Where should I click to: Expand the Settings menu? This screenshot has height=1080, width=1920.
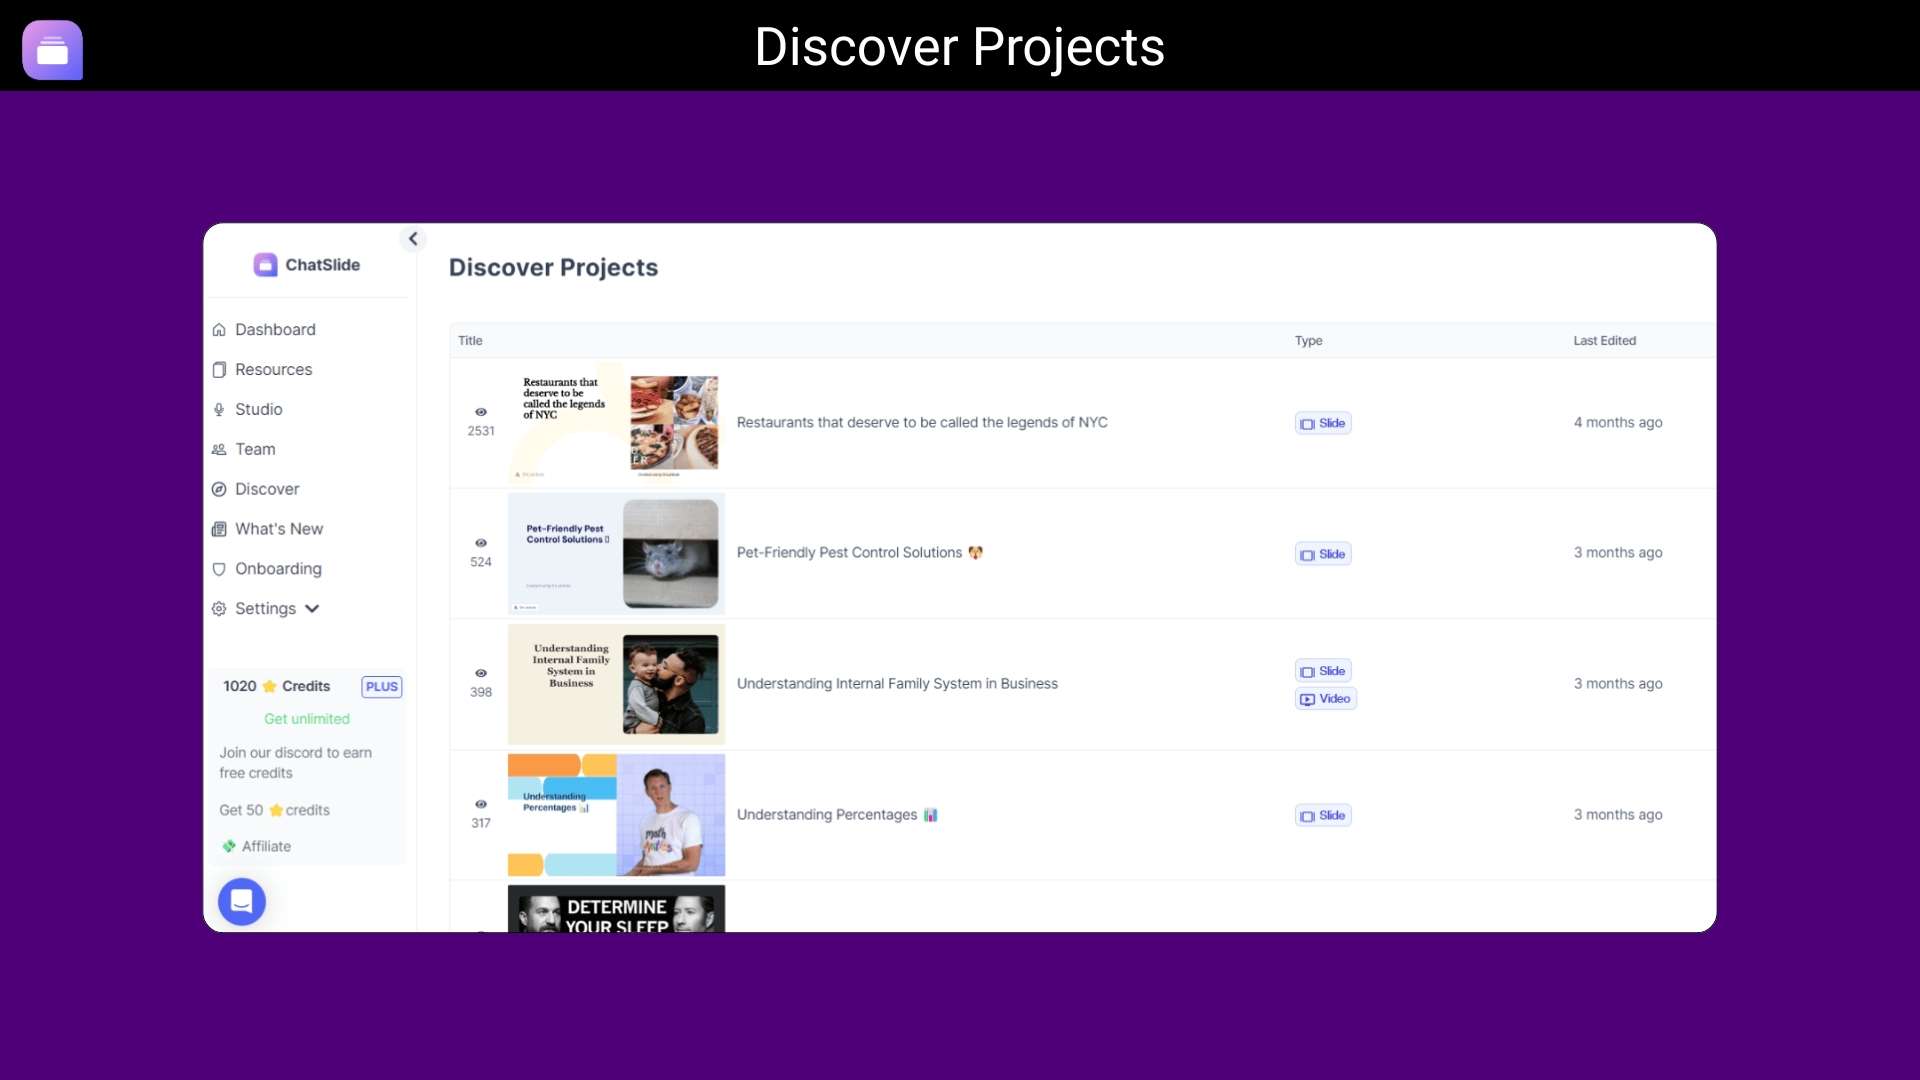click(265, 608)
